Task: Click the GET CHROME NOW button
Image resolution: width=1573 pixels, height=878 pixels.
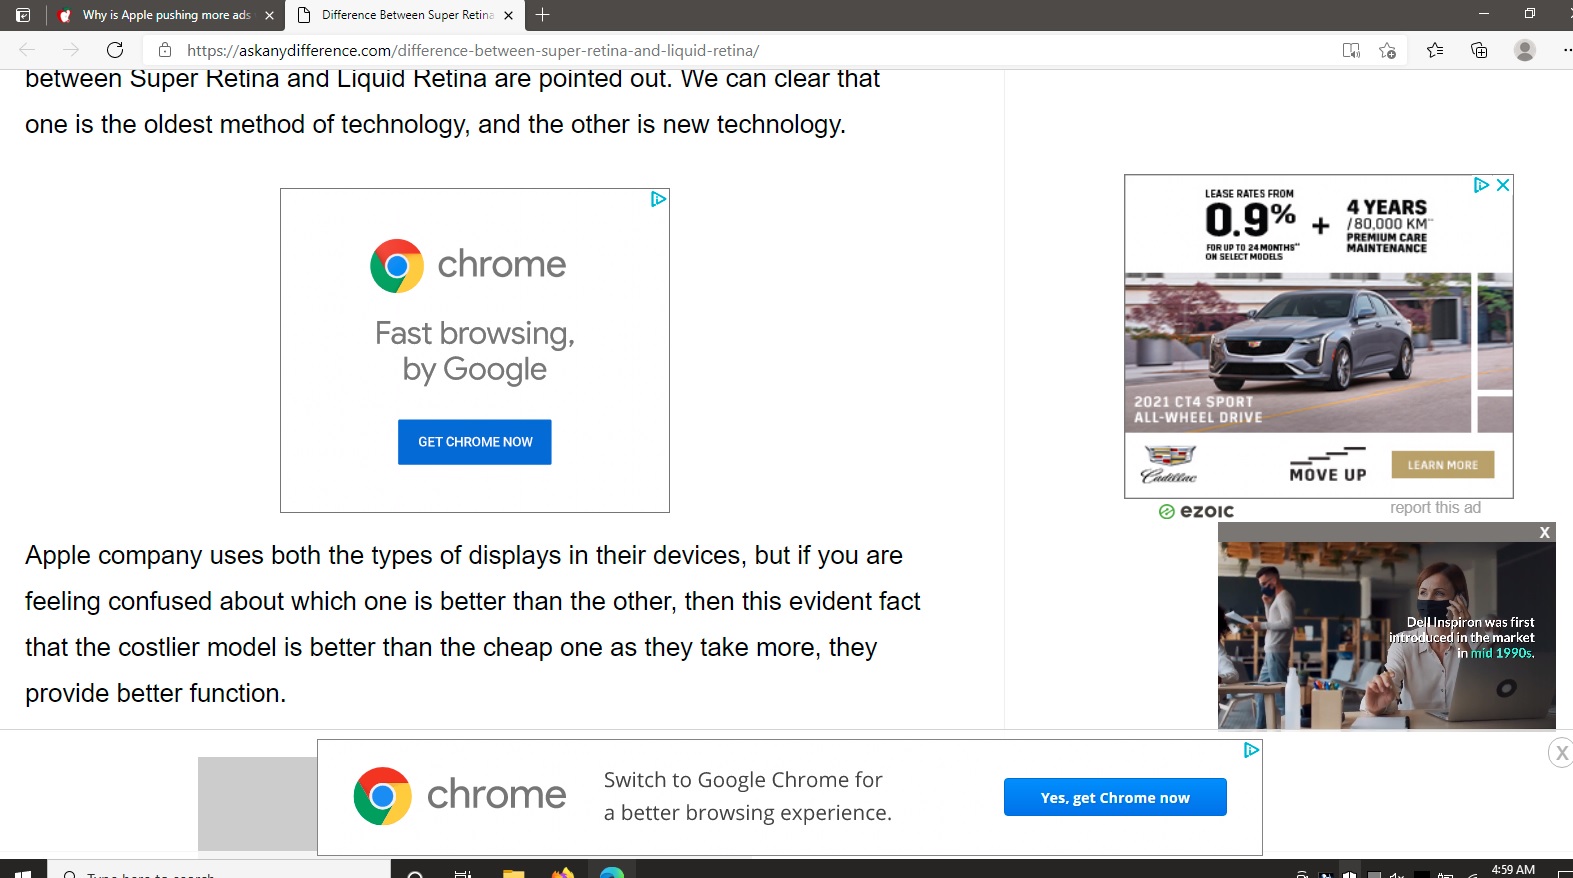Action: [x=475, y=442]
